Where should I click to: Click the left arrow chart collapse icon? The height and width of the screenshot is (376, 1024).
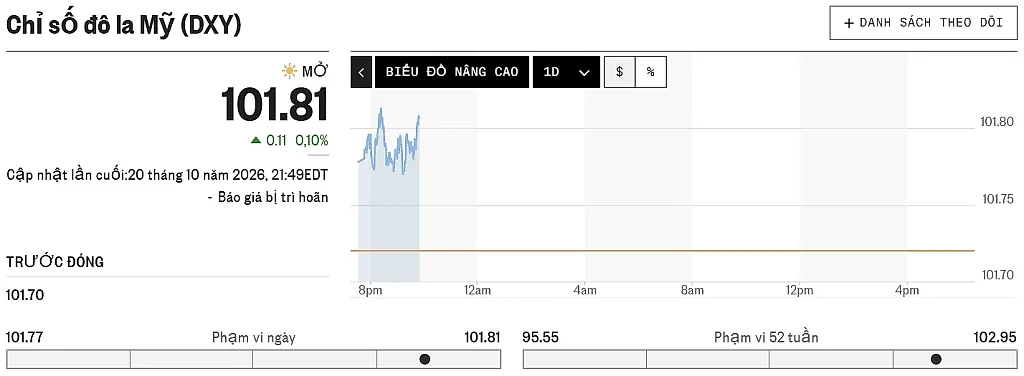pos(361,72)
